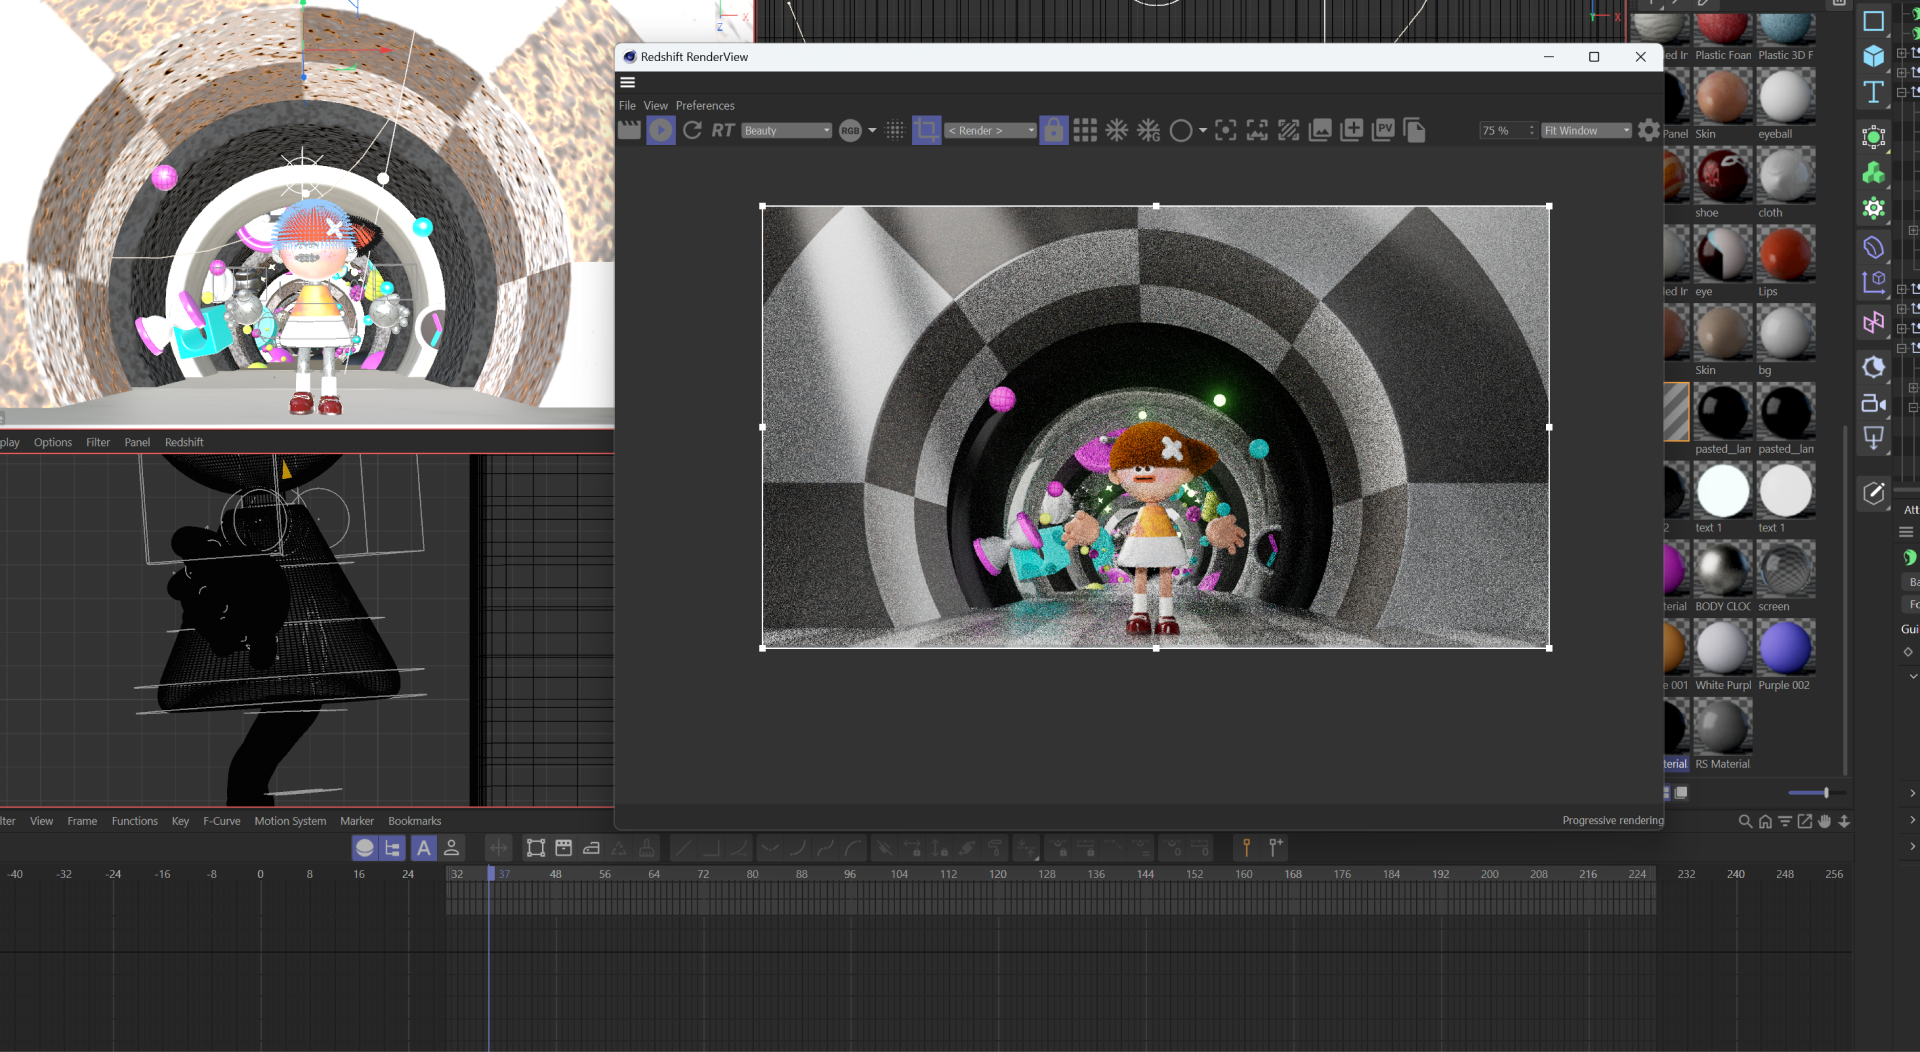Open the Fit Window zoom dropdown
Viewport: 1920px width, 1052px height.
[x=1586, y=131]
